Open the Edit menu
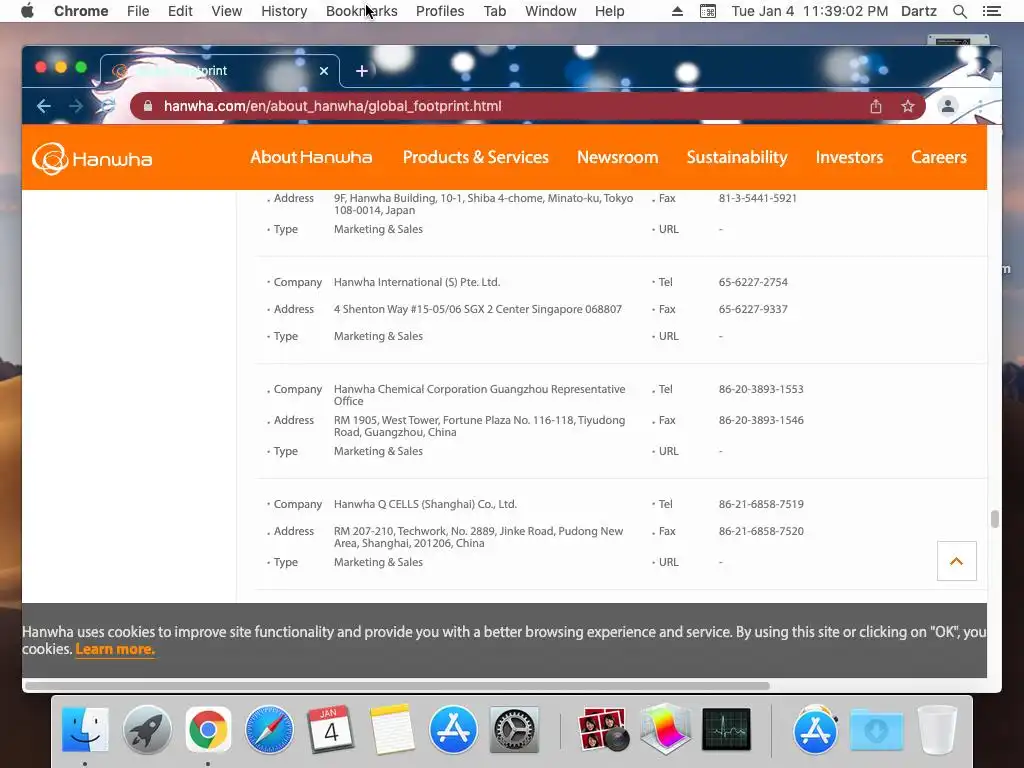 click(x=180, y=11)
